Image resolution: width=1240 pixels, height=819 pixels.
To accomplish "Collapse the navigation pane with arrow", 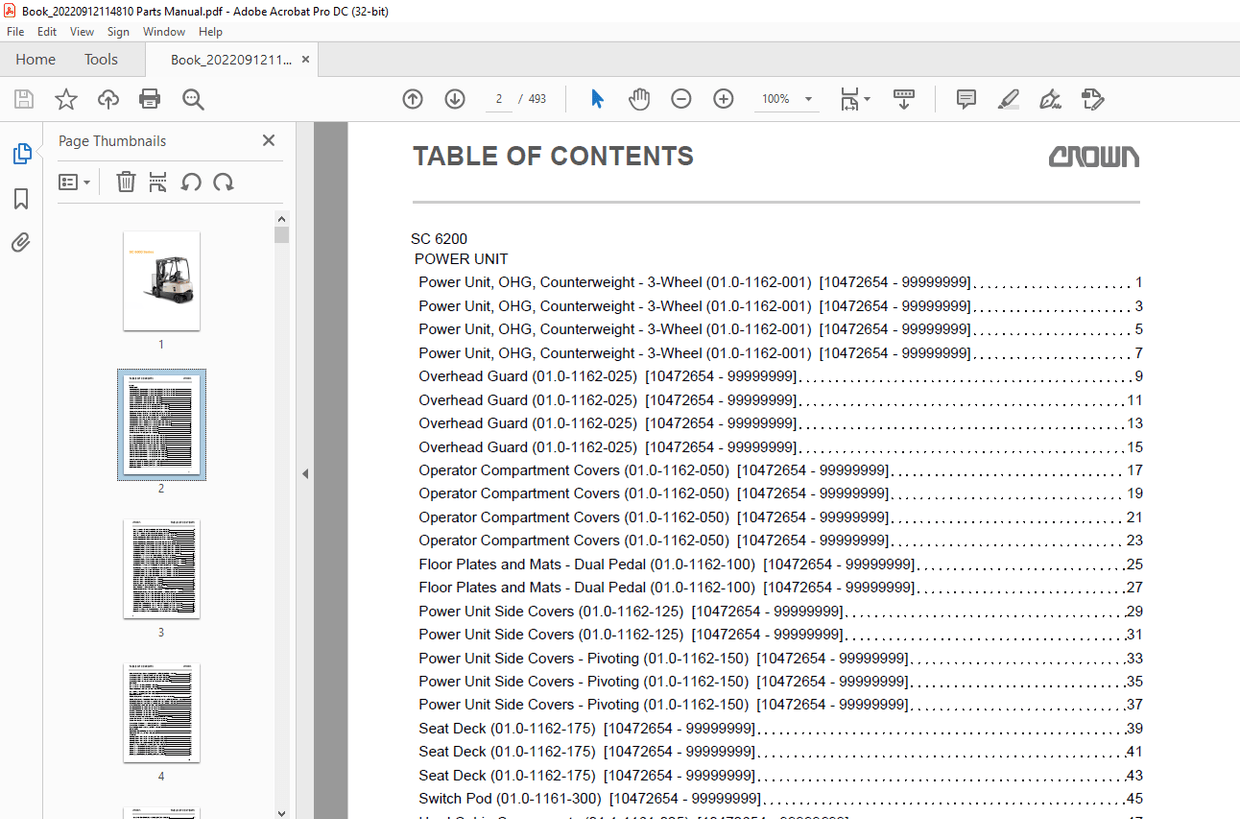I will click(x=305, y=474).
